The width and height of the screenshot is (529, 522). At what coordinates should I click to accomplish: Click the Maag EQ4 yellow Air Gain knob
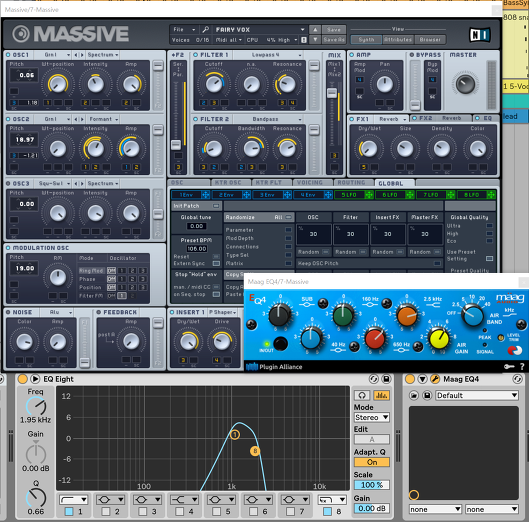[x=439, y=338]
